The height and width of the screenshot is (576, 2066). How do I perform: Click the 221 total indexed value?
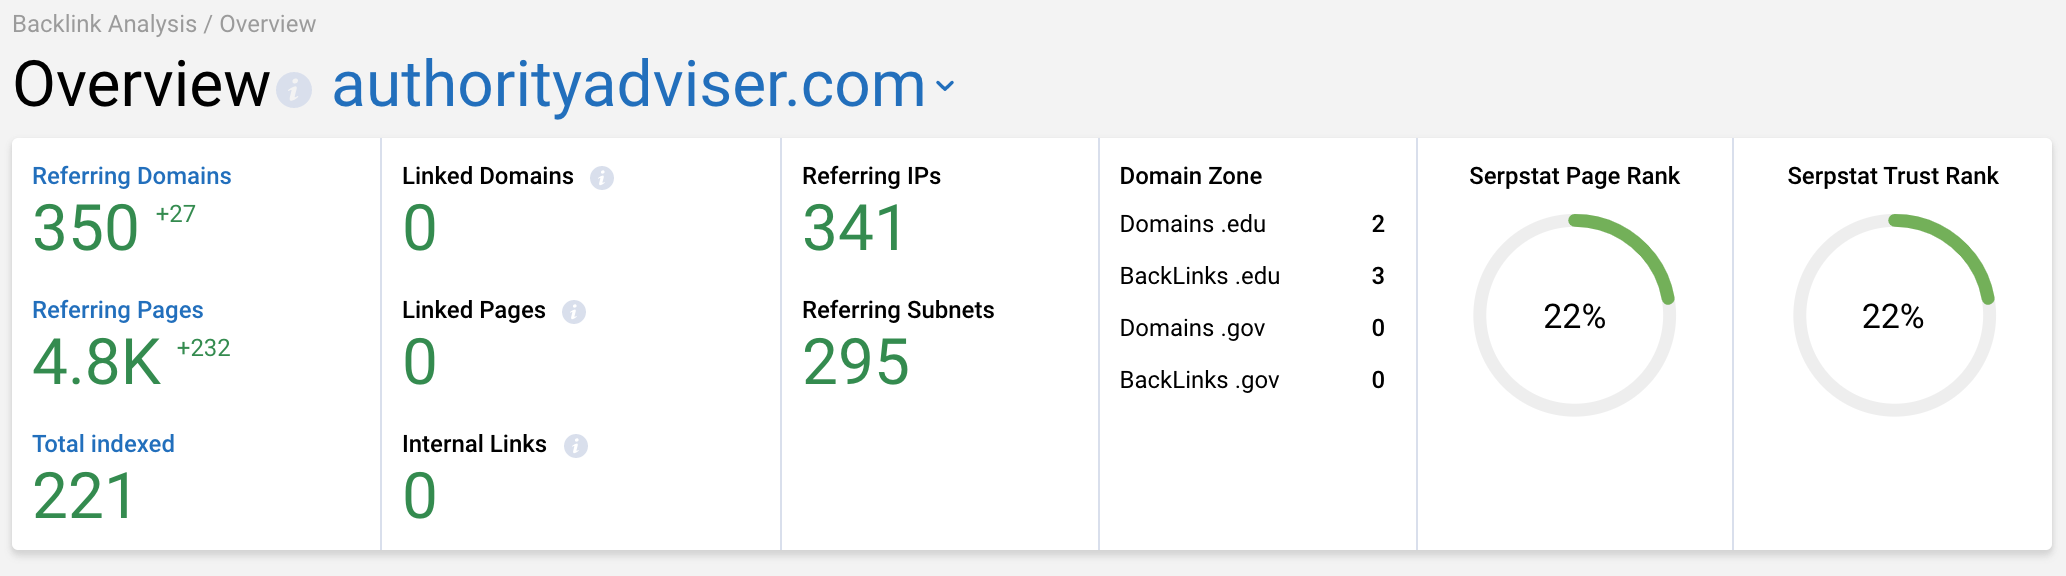coord(84,496)
